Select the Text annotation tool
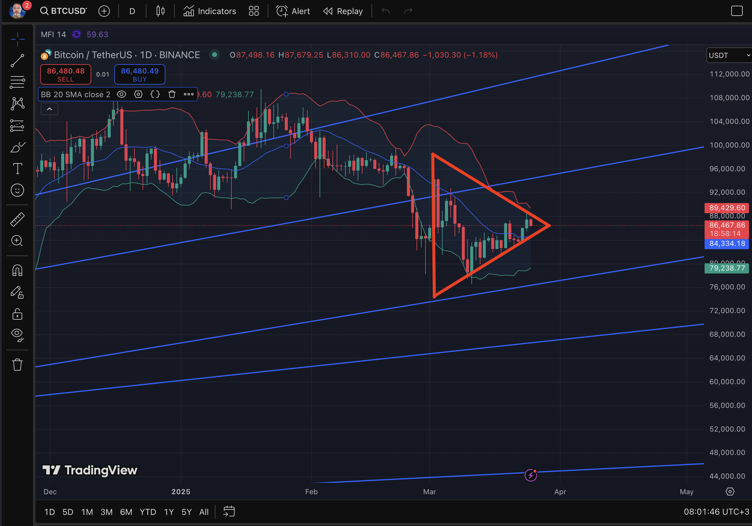 point(17,169)
